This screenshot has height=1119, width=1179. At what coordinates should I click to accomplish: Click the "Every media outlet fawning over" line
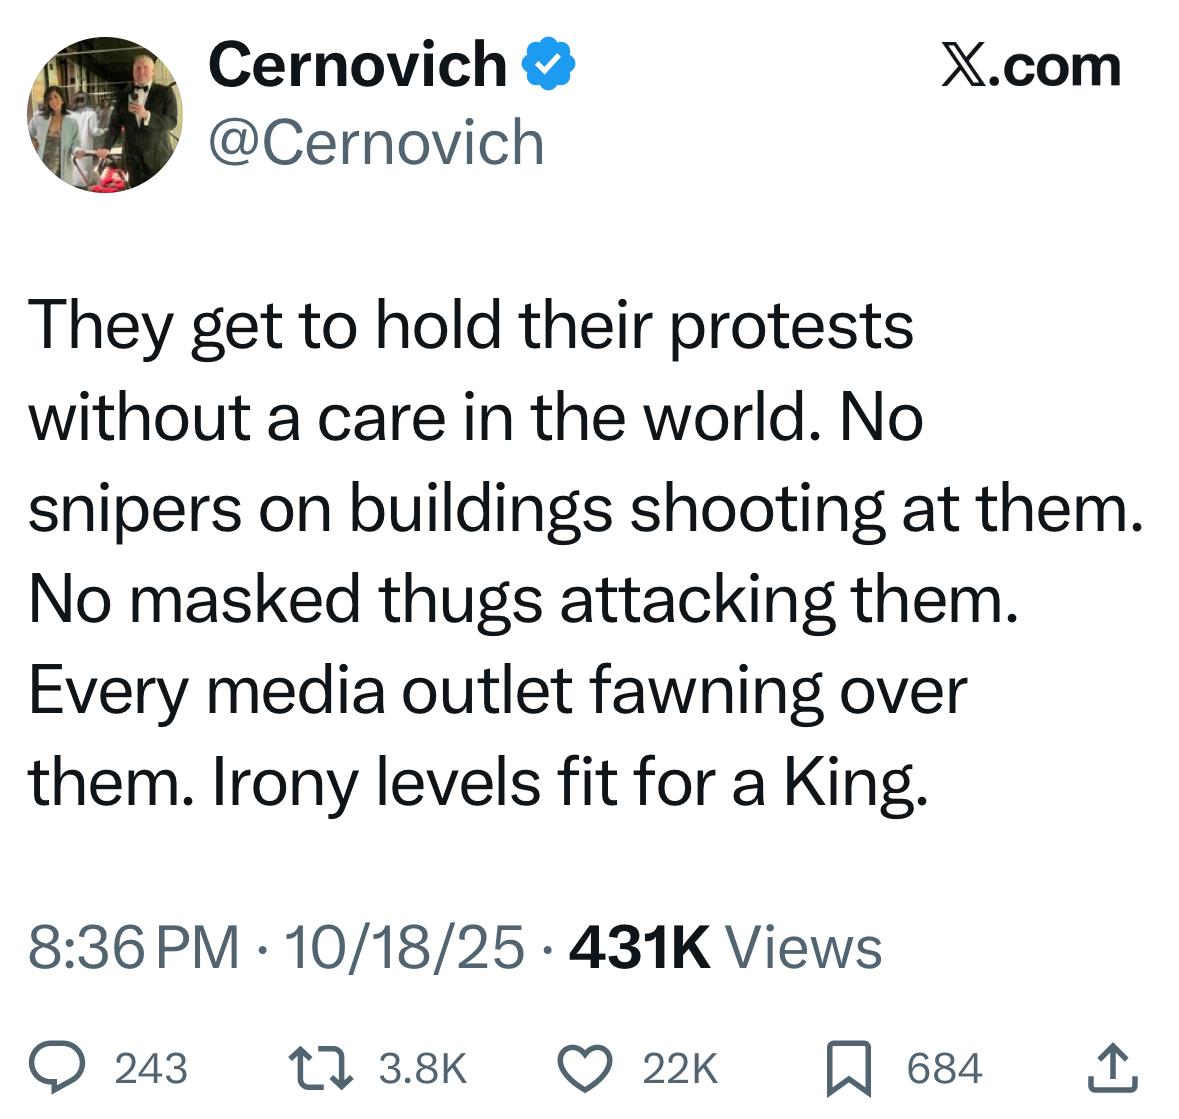(497, 691)
